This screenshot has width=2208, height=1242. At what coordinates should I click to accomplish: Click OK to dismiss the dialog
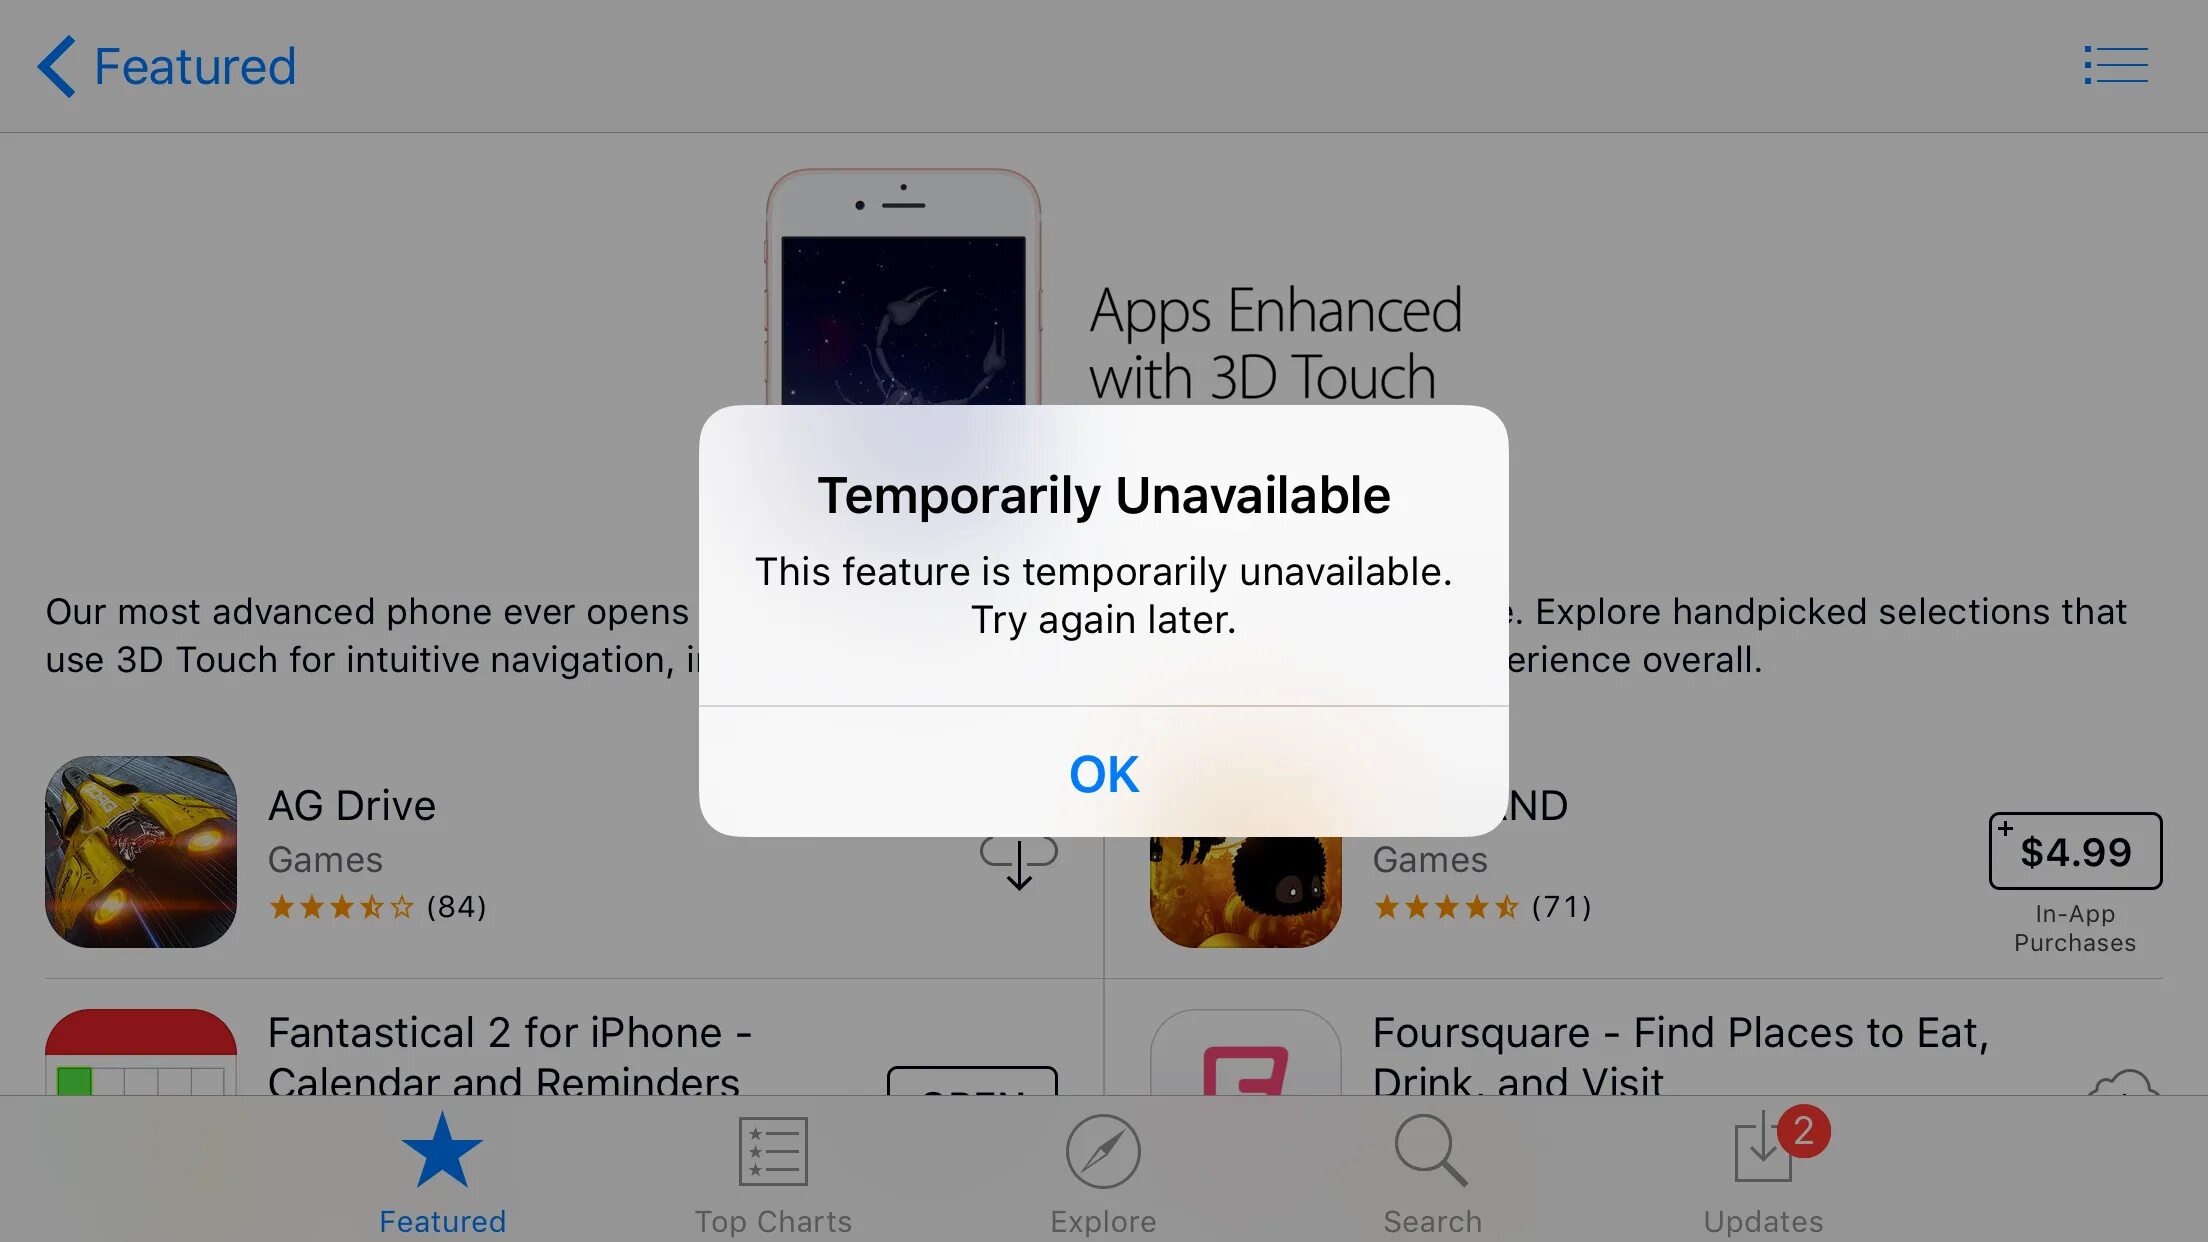[x=1102, y=772]
